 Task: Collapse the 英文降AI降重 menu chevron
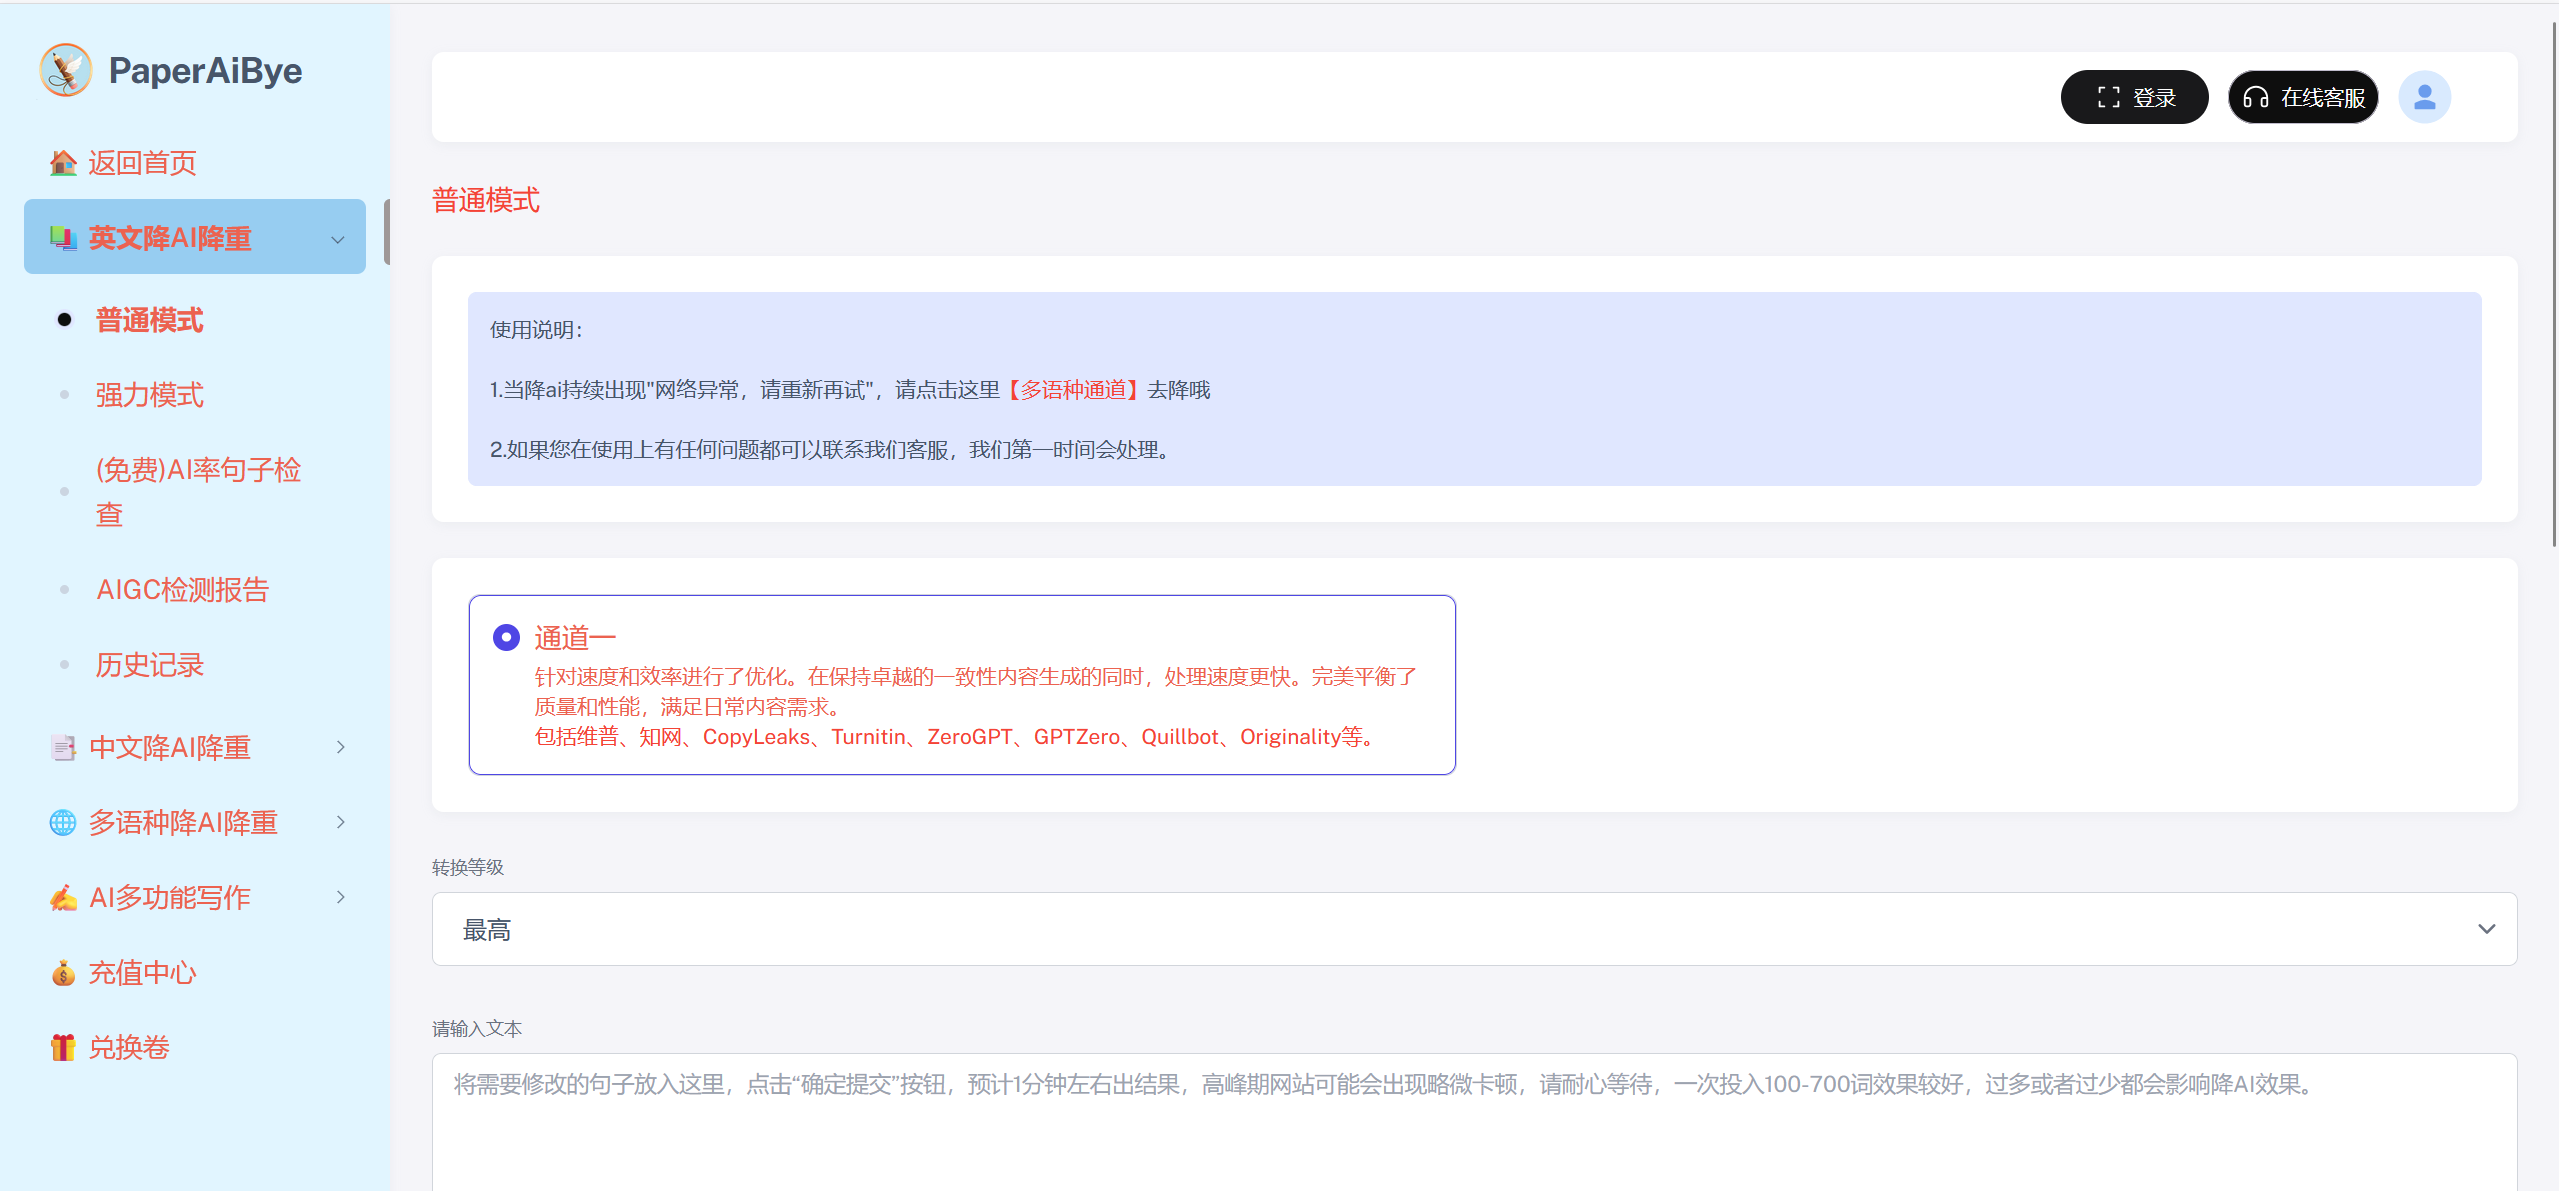338,239
